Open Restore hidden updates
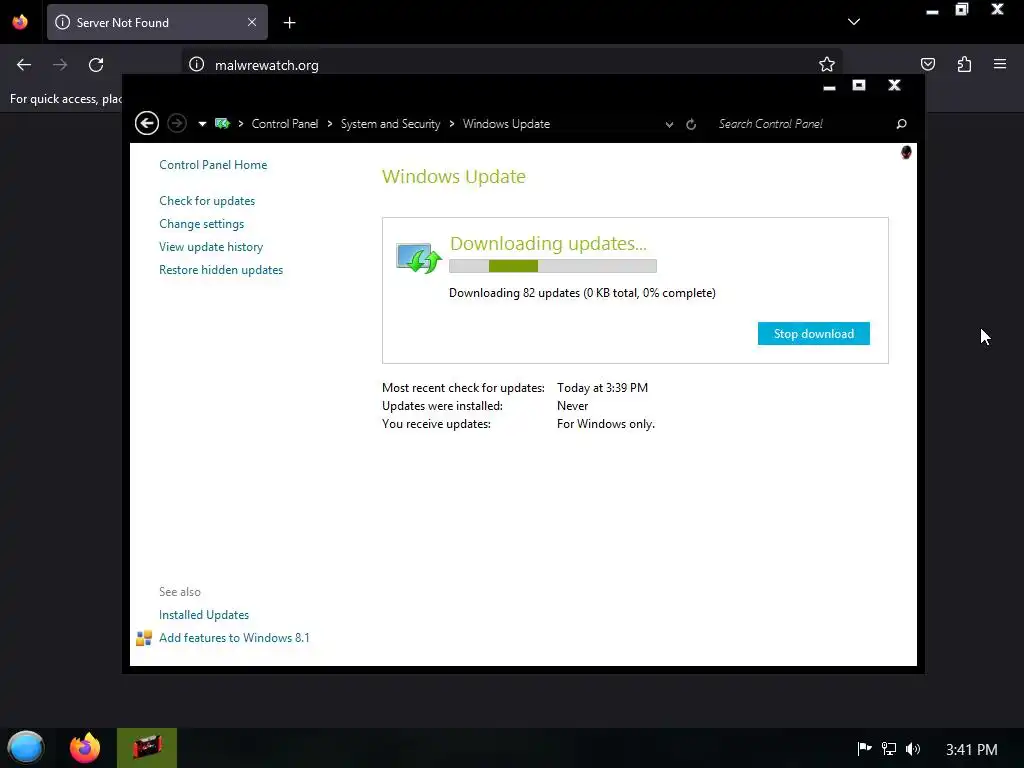 221,270
